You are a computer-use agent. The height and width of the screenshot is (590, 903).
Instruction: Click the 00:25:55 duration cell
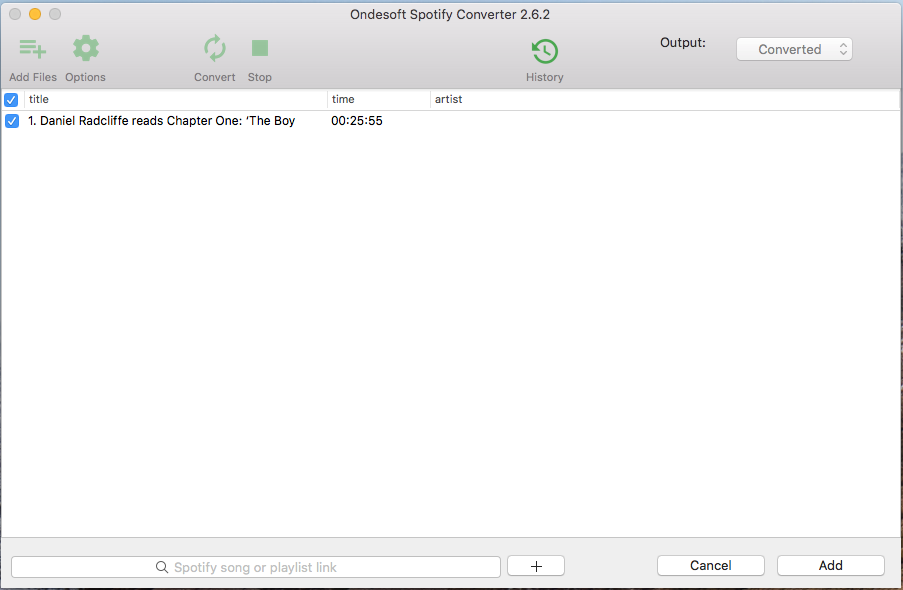tap(356, 121)
